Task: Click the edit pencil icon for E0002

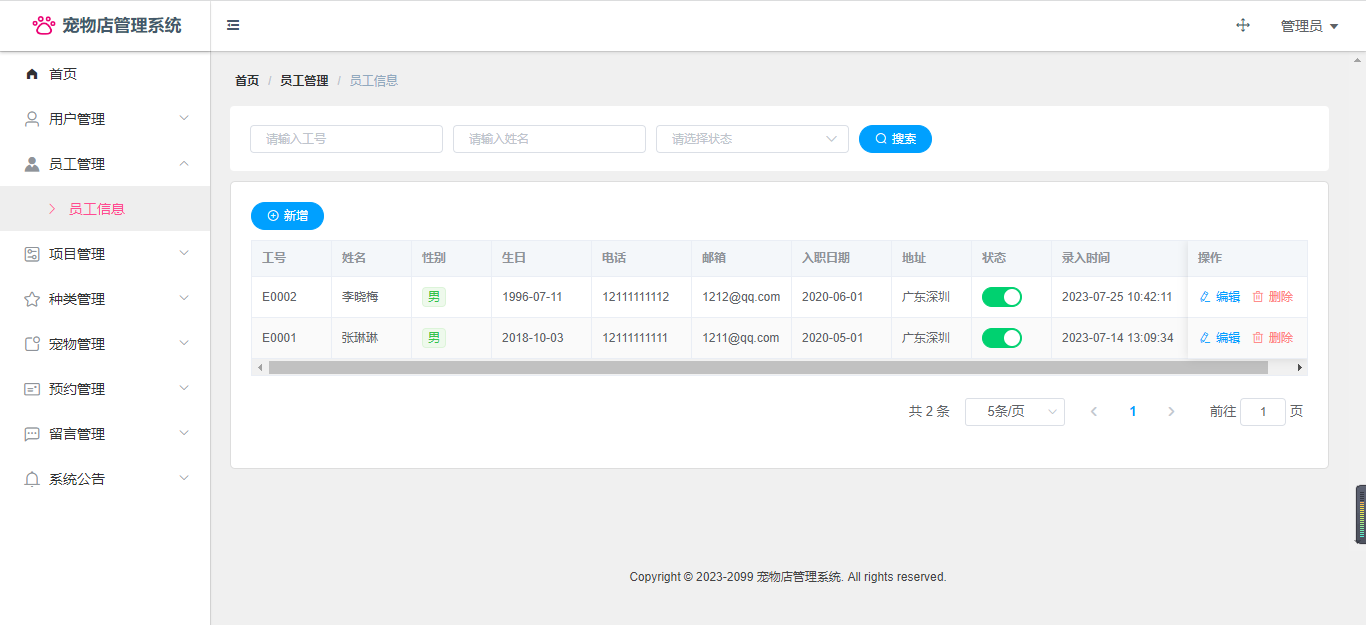Action: click(1205, 297)
